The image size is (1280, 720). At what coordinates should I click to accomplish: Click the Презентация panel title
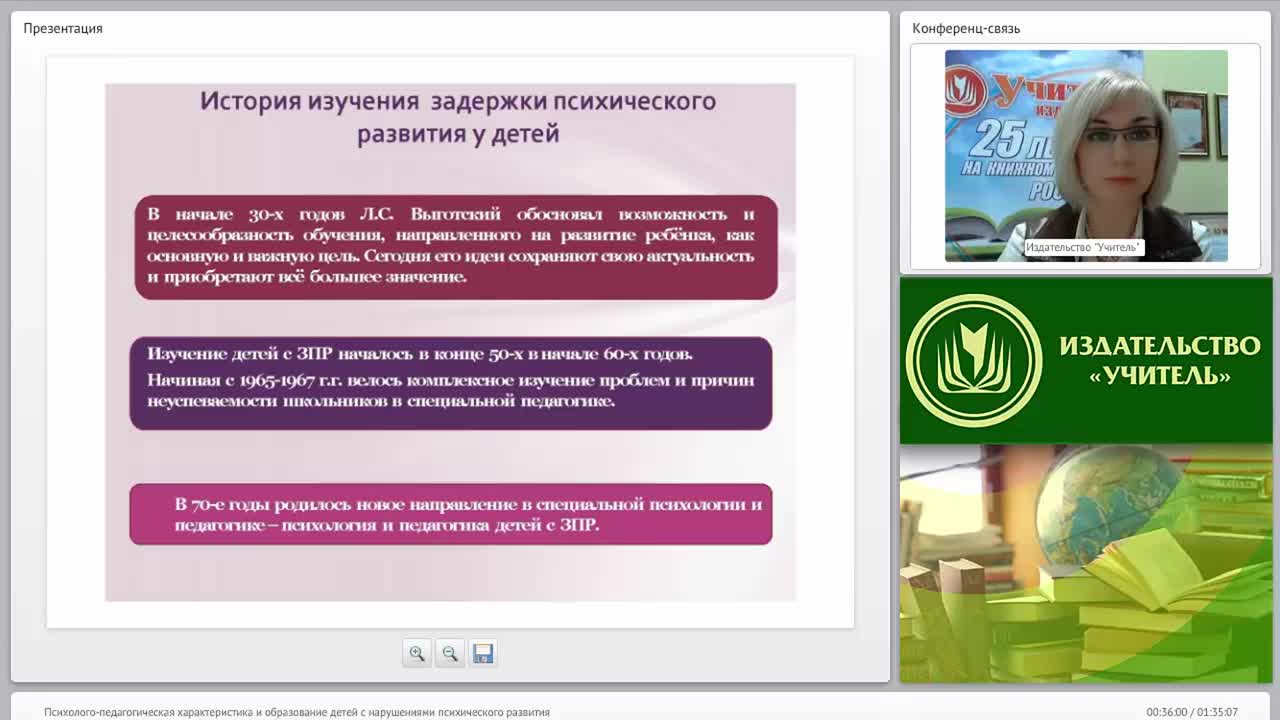click(63, 28)
